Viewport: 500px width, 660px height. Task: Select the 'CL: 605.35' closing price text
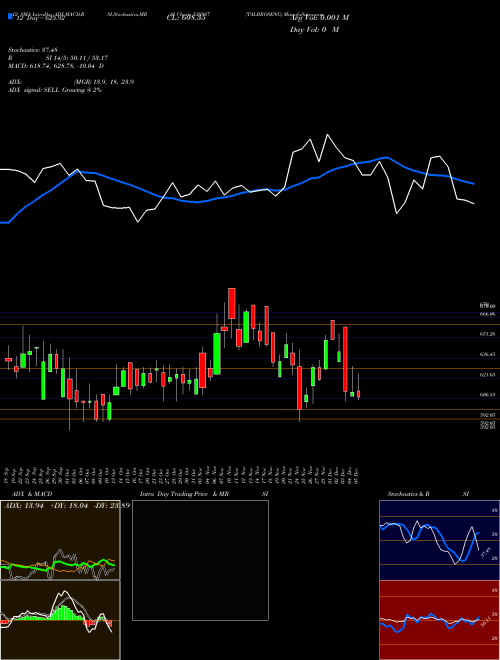click(186, 18)
